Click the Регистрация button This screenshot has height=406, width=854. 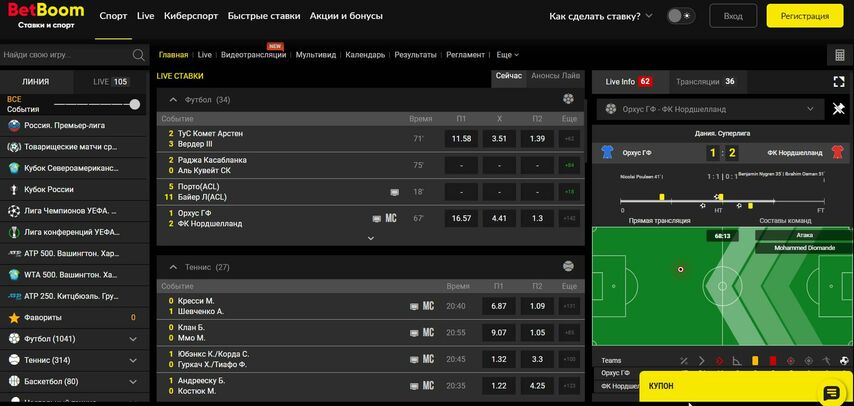point(804,16)
